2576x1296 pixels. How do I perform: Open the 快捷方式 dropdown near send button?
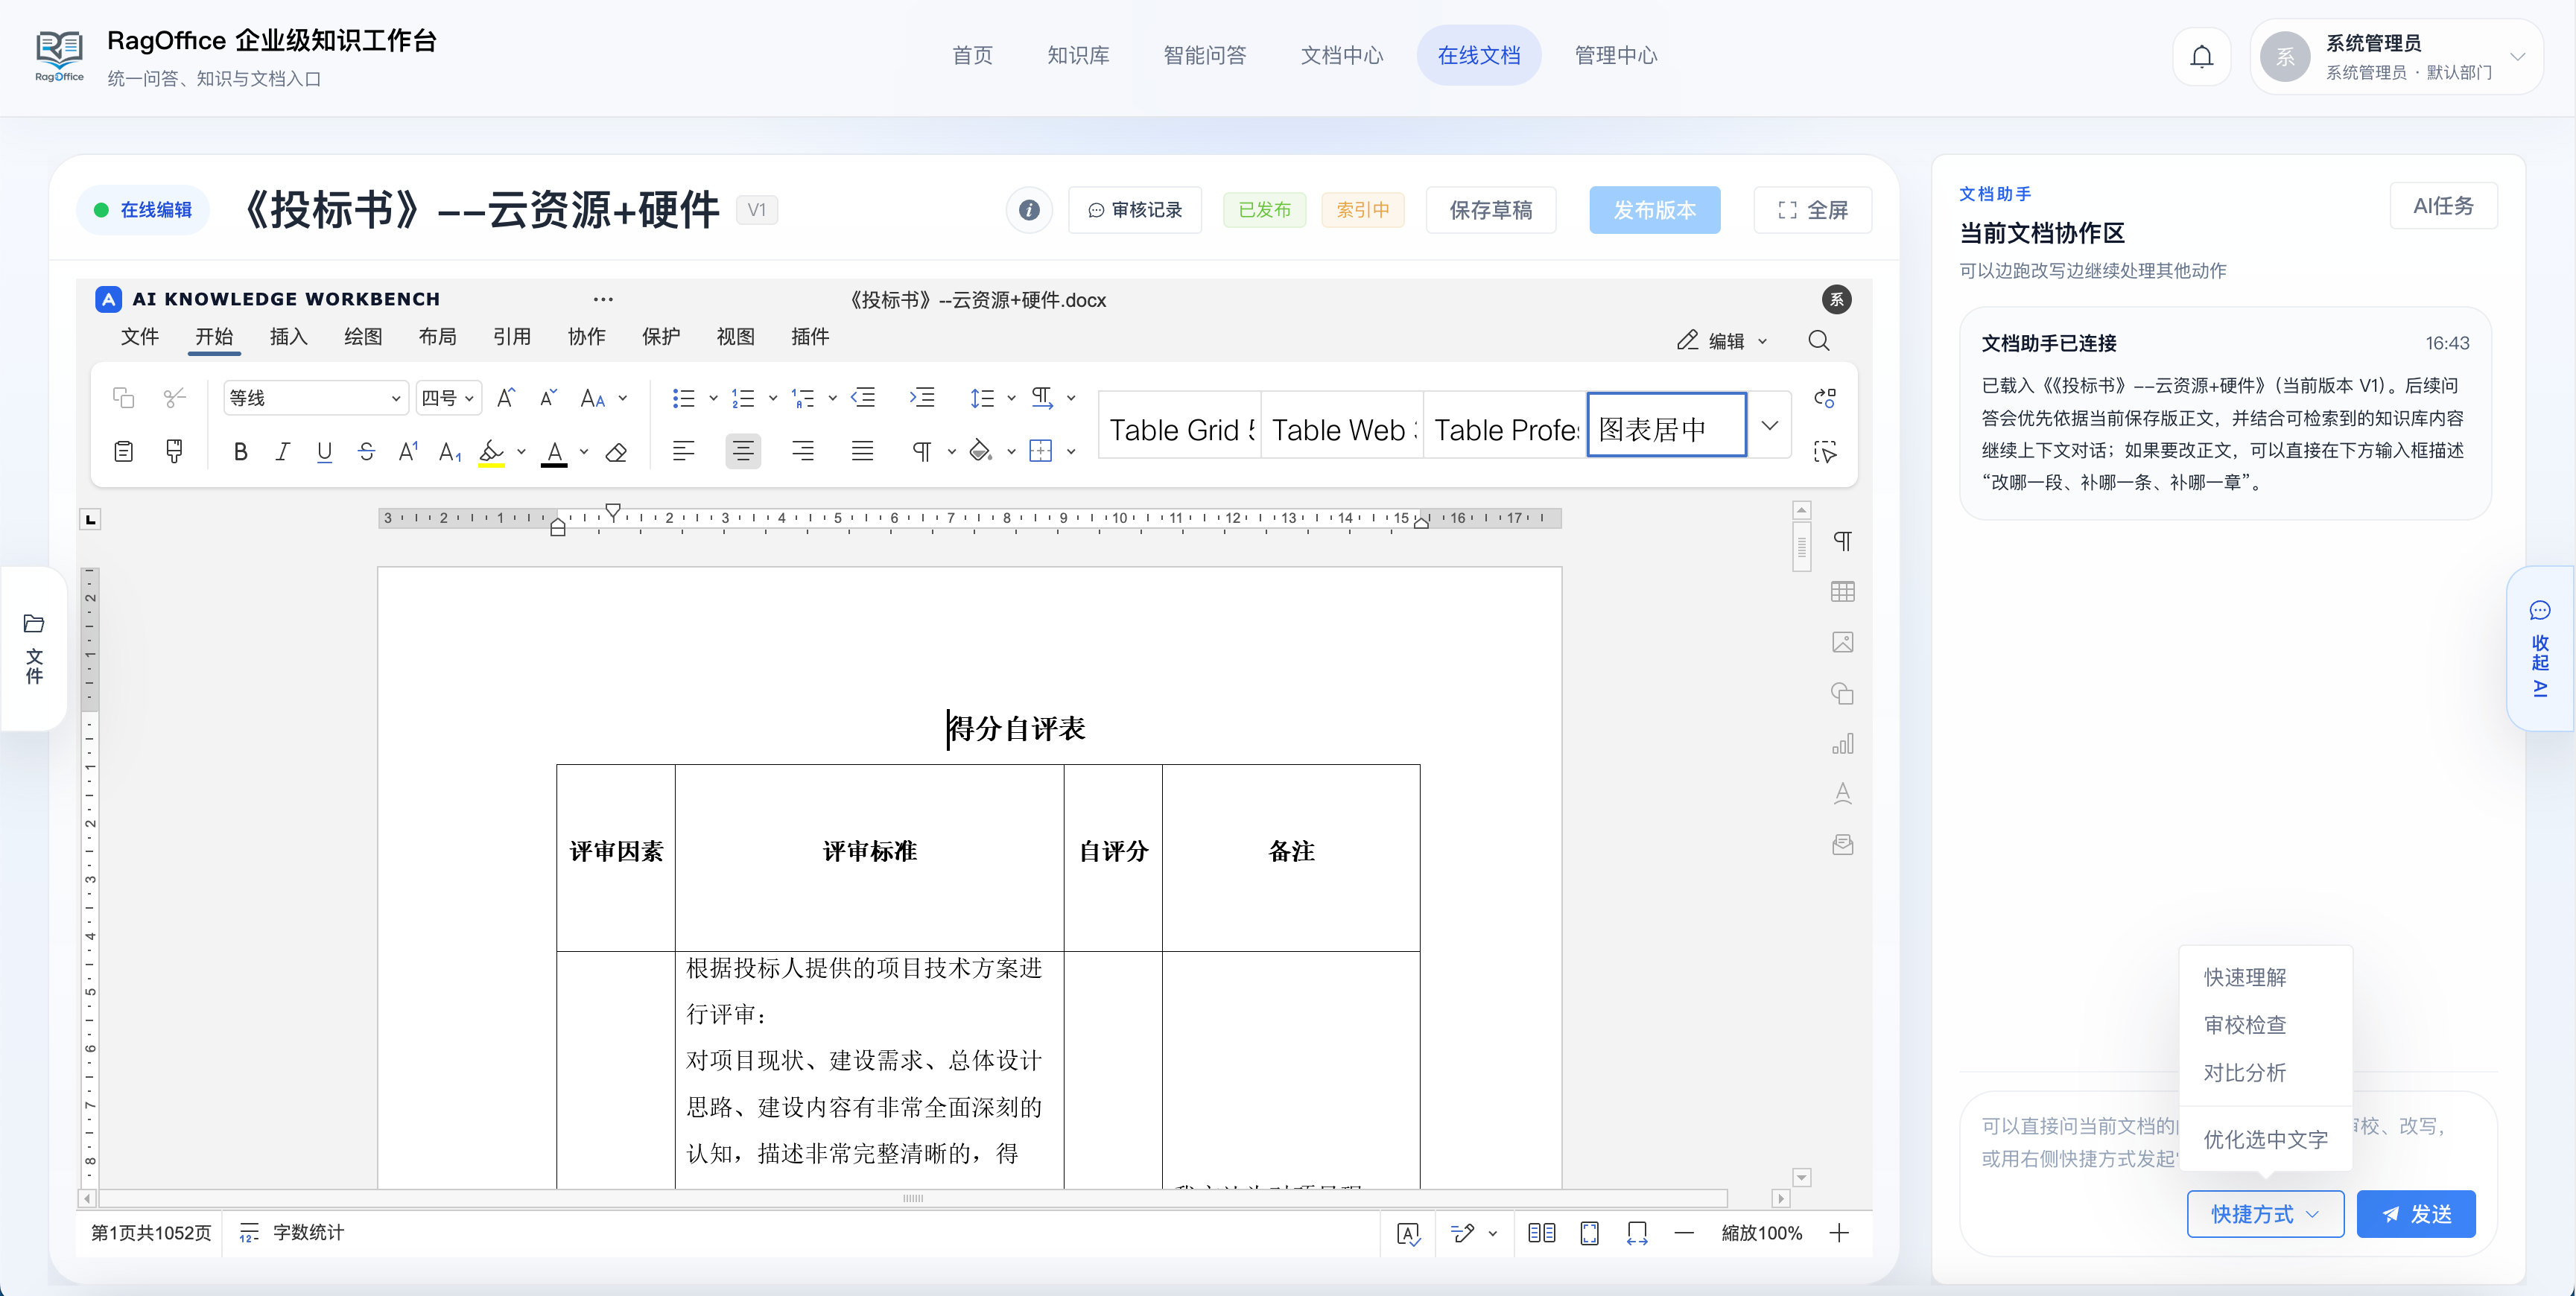(2265, 1213)
